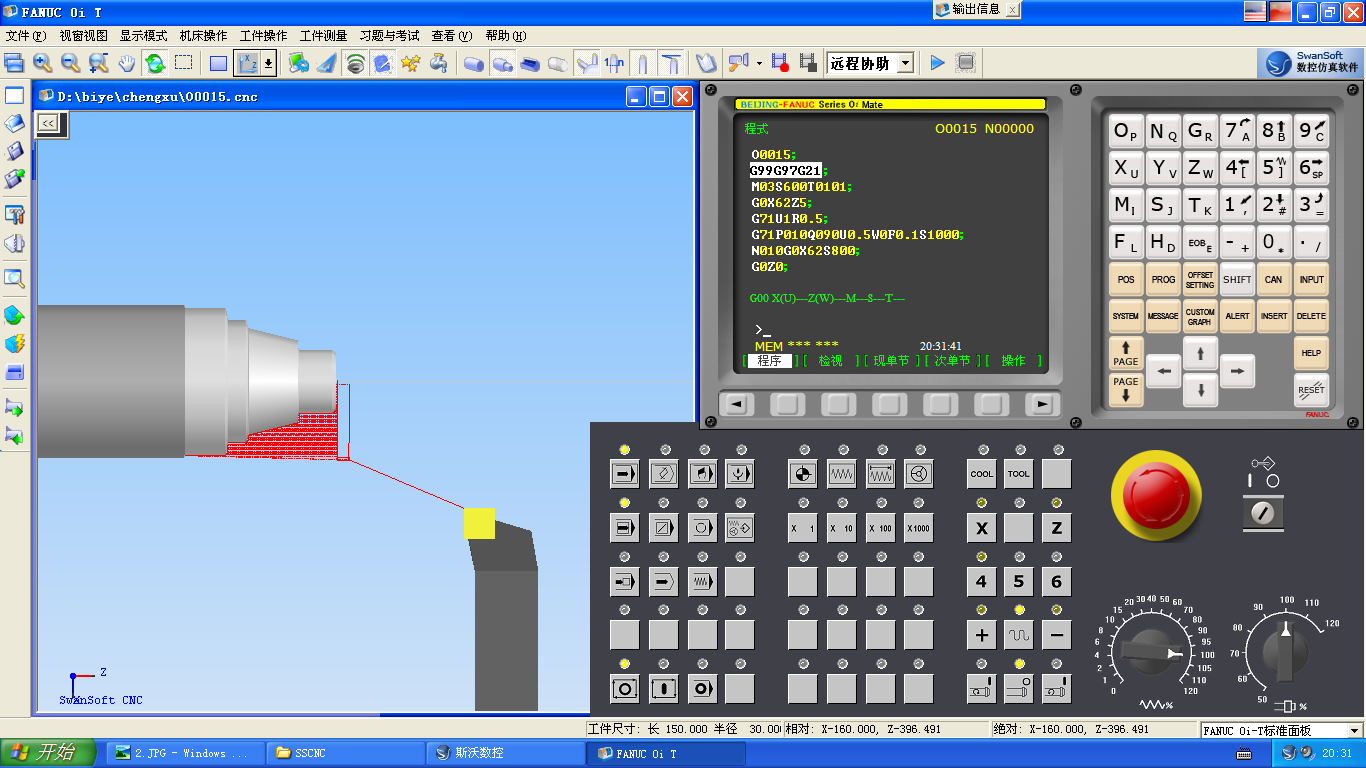Click program line G71U1R0.5

(790, 218)
